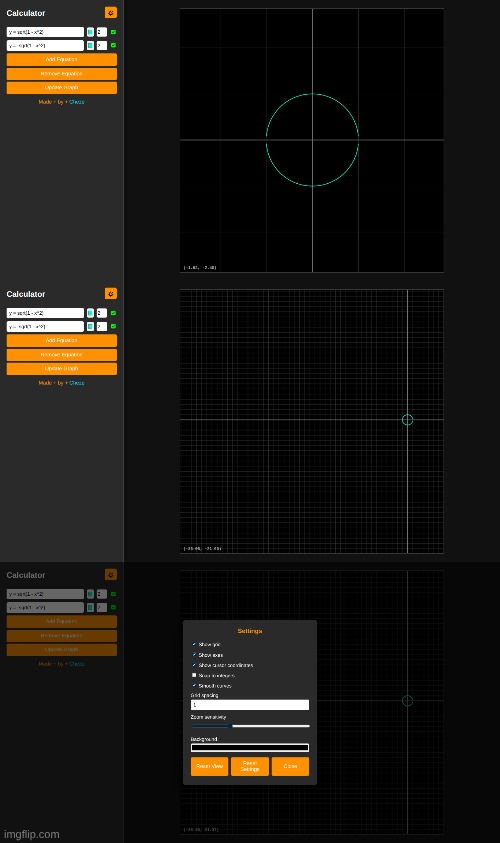Open Cheez link in top screenshot
This screenshot has height=843, width=500.
[76, 102]
